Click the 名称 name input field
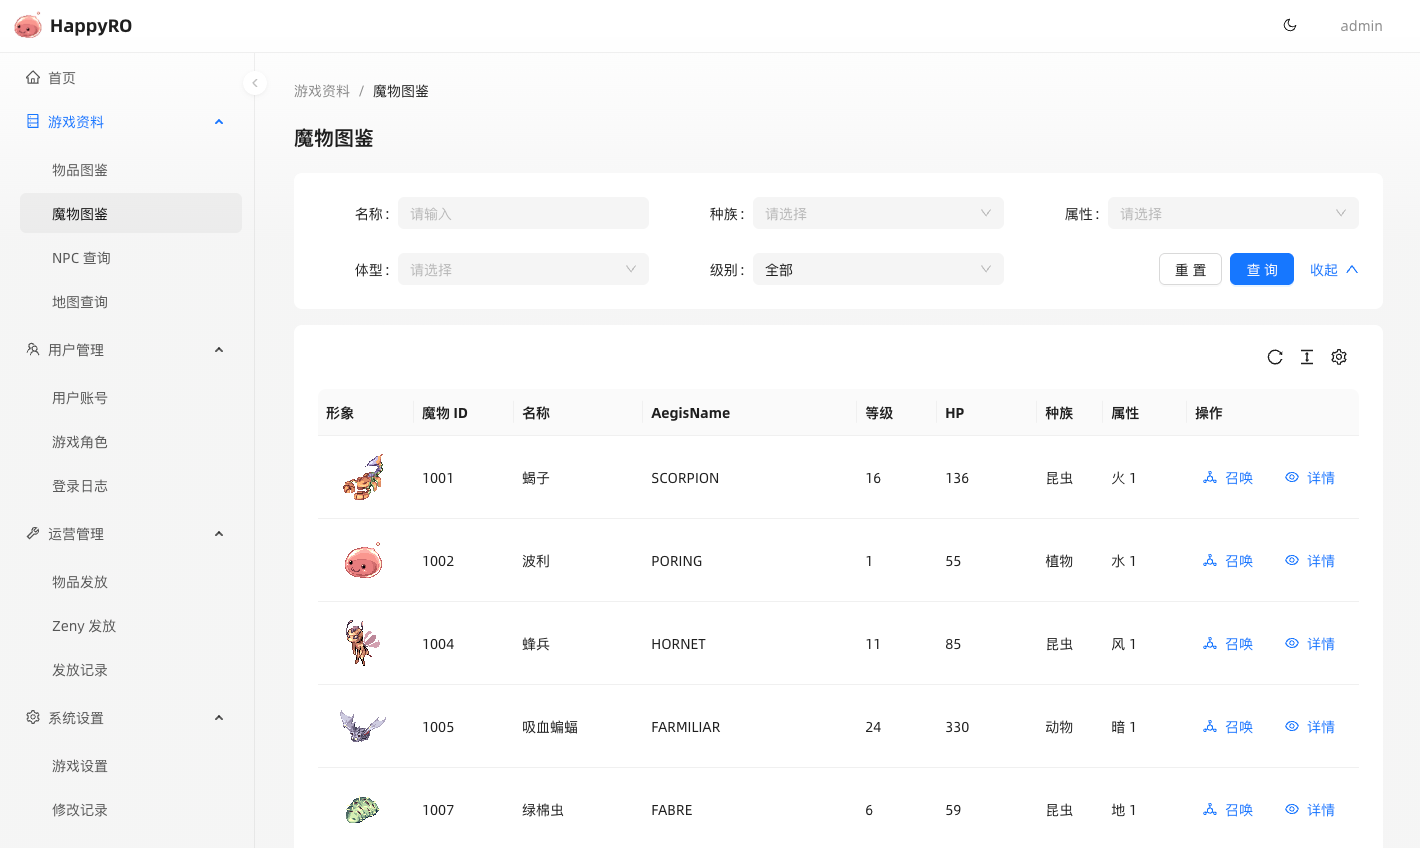1420x848 pixels. [x=523, y=213]
